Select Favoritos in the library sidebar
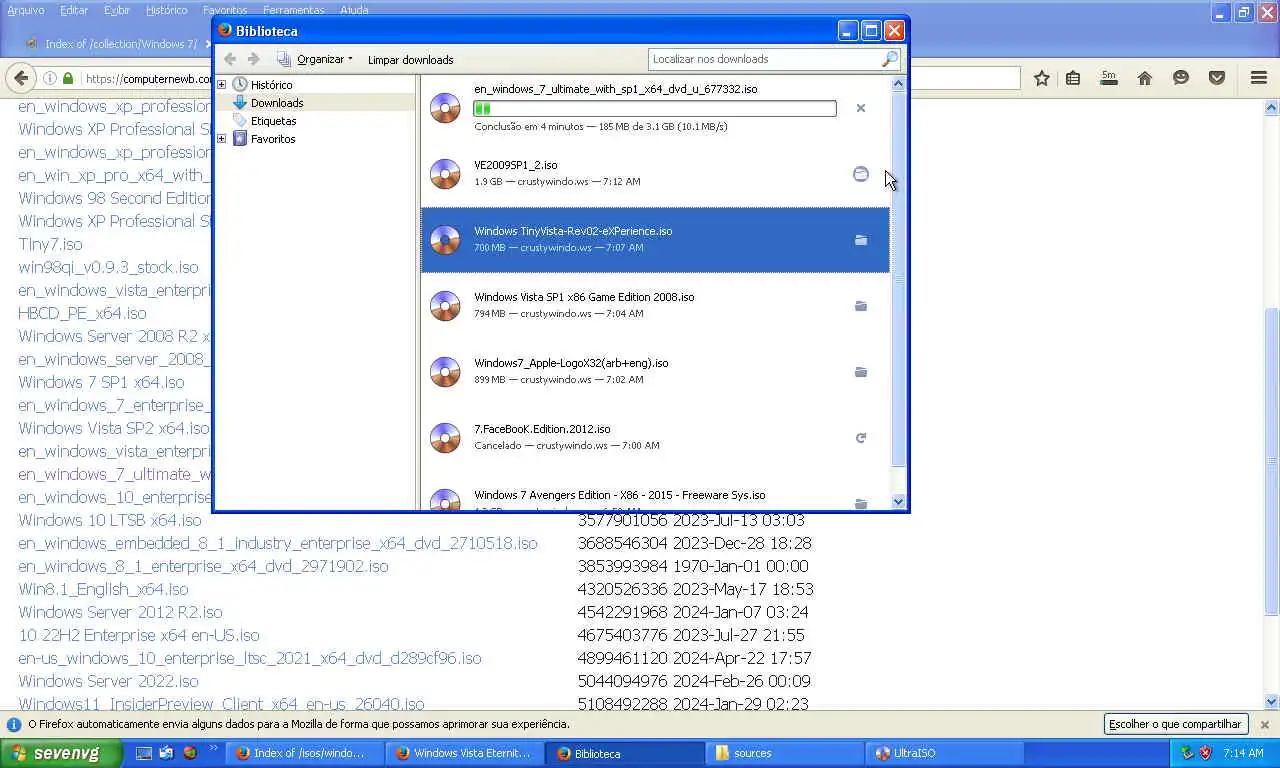 click(273, 139)
